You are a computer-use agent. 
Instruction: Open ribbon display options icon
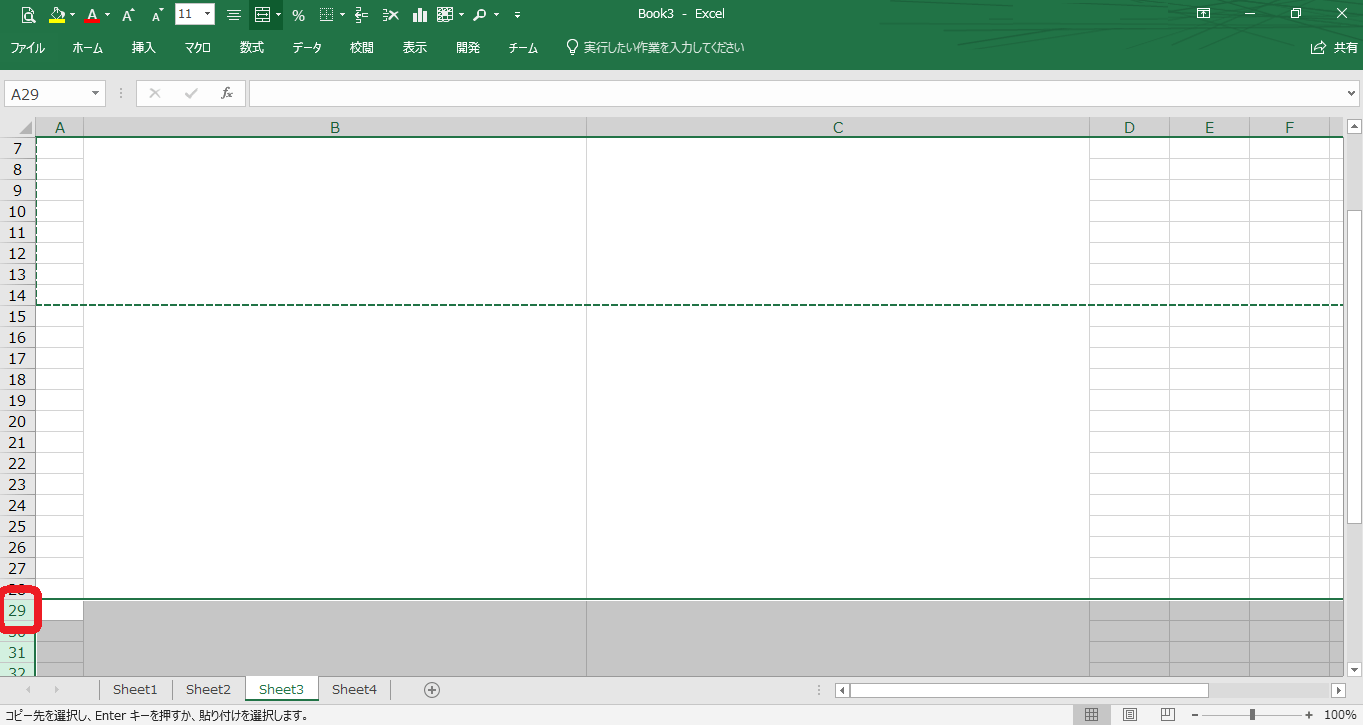click(1204, 14)
